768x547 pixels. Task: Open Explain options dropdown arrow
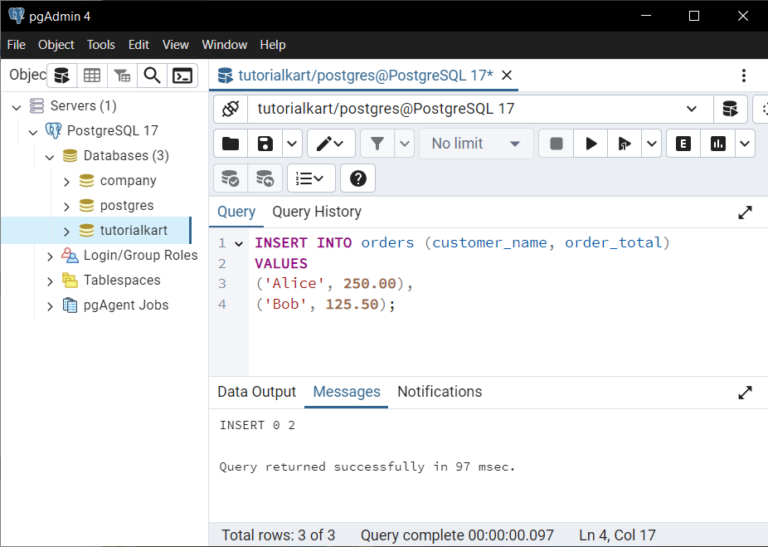pyautogui.click(x=745, y=143)
